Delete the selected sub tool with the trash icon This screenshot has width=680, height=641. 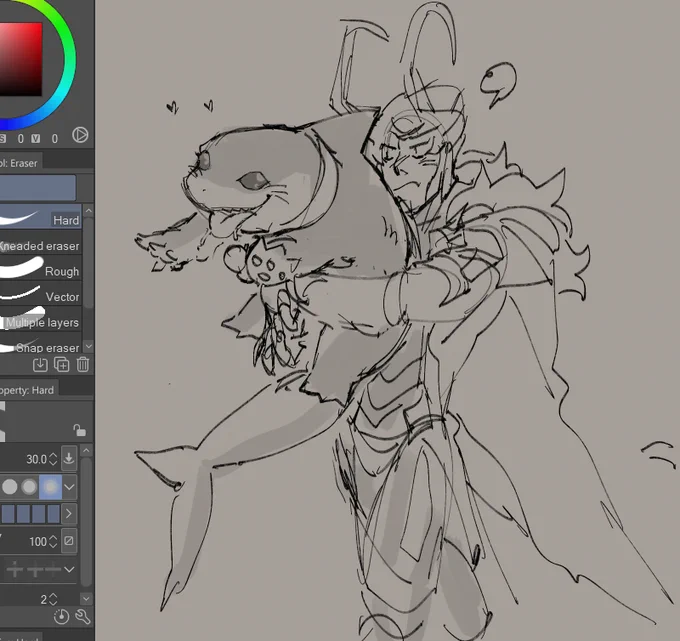(x=83, y=365)
